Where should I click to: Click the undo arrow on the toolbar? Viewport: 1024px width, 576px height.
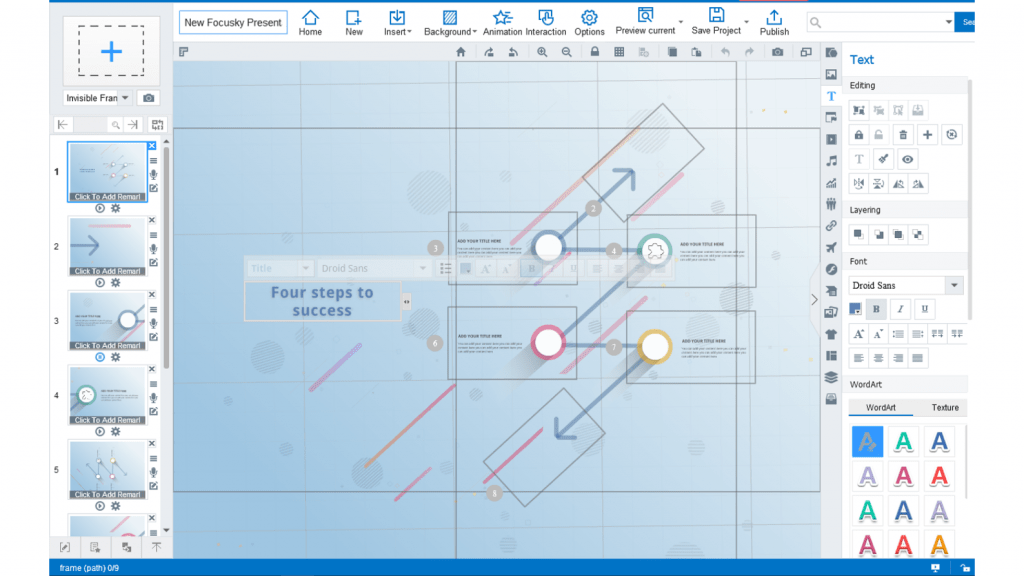pos(727,51)
